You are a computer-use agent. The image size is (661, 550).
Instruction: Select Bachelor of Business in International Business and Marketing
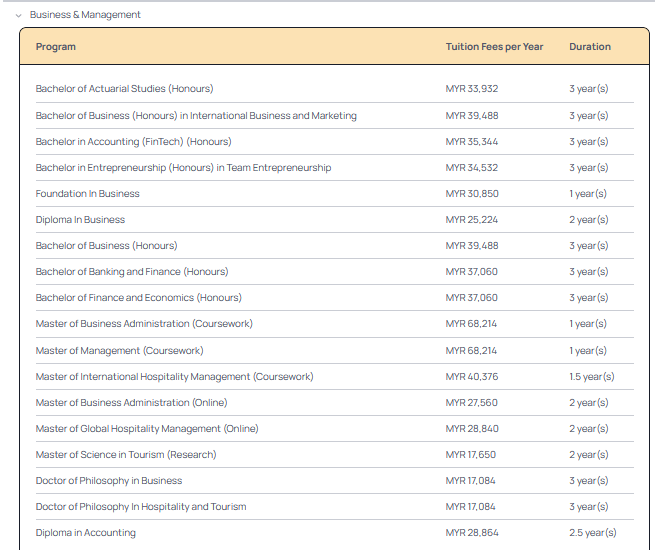196,115
